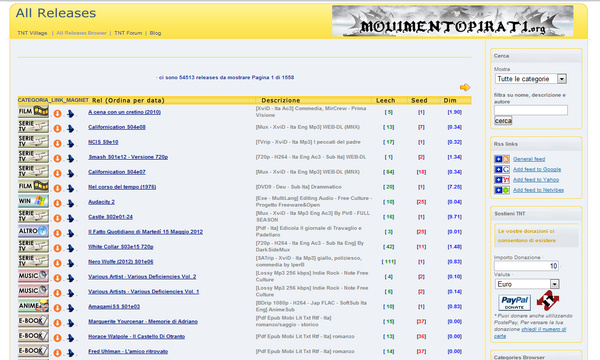Click E-BOOK category icon for Marguerite Yourcenar
The image size is (600, 360).
[33, 320]
